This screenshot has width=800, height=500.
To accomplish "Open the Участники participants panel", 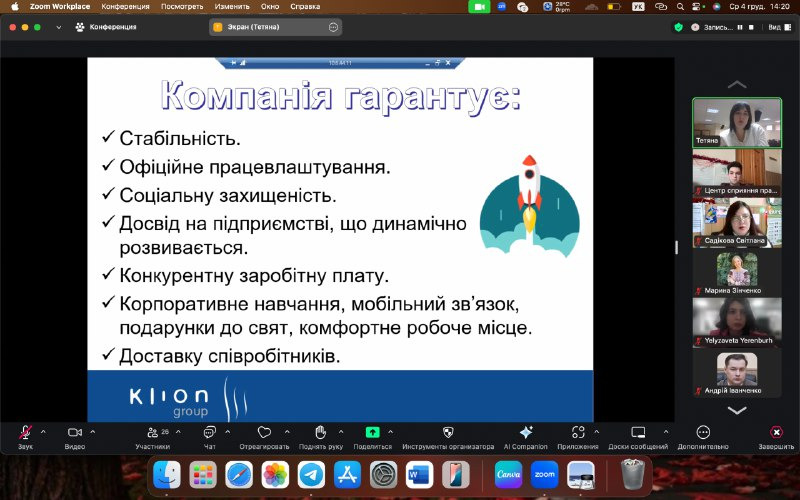I will (x=152, y=434).
